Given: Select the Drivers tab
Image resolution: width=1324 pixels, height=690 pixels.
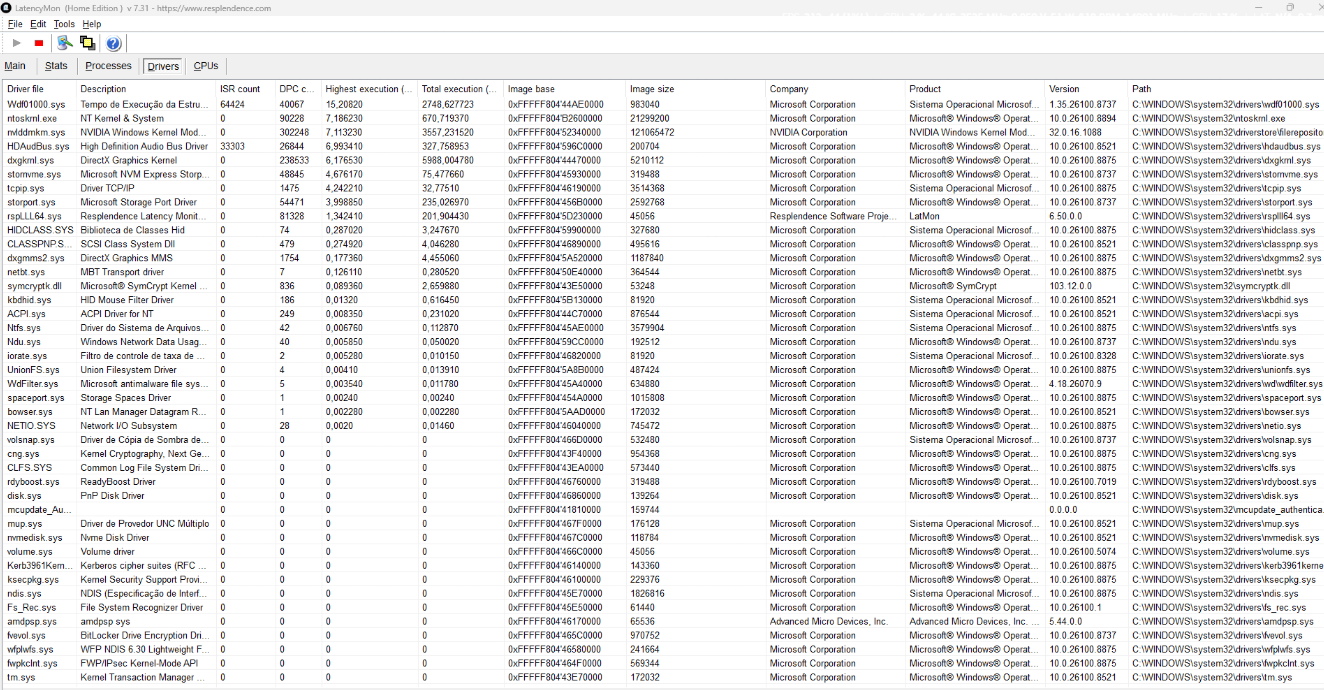Looking at the screenshot, I should pyautogui.click(x=163, y=66).
